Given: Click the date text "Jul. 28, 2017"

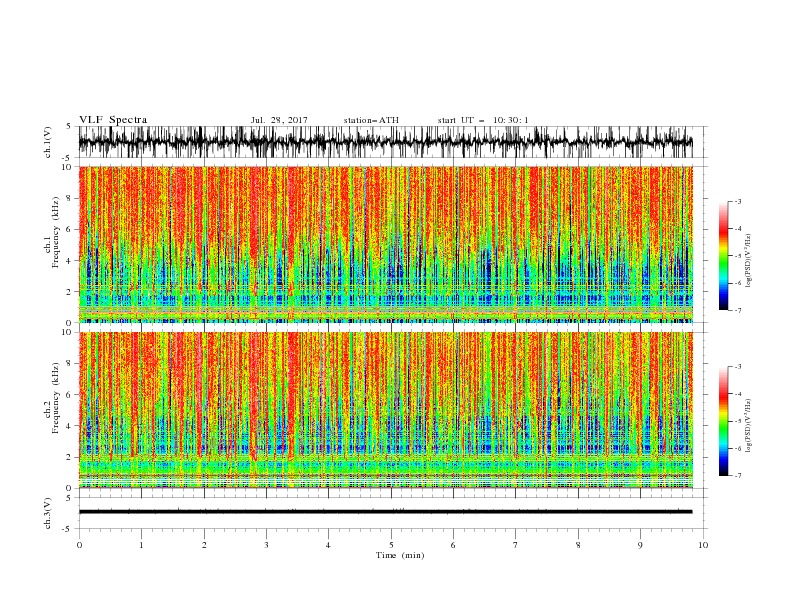Looking at the screenshot, I should [x=279, y=120].
